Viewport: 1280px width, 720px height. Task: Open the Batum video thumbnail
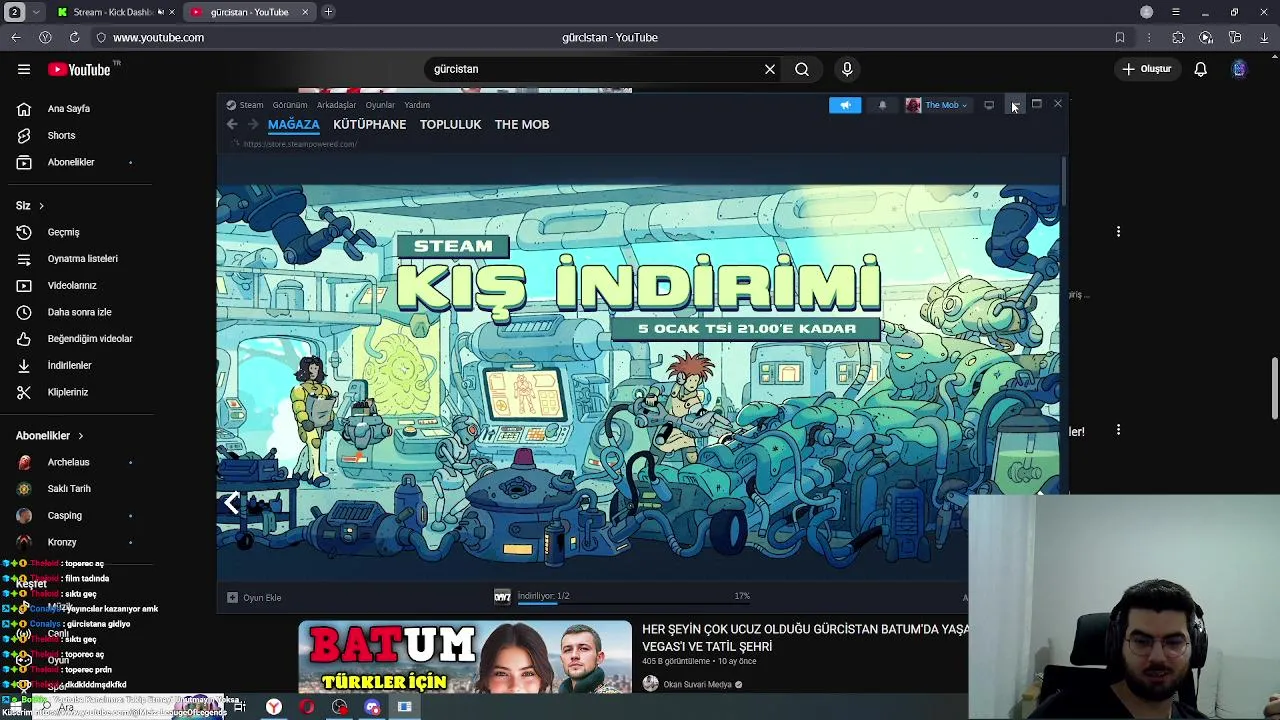[465, 657]
